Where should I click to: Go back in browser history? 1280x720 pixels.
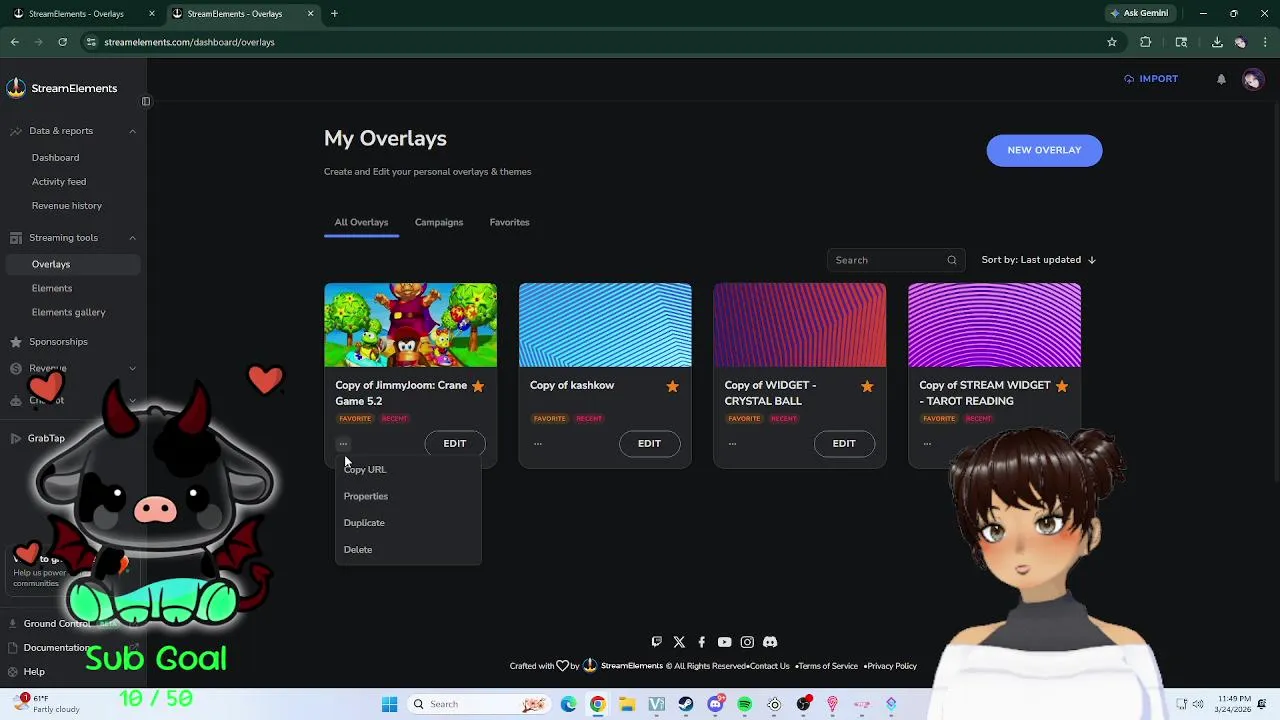15,42
